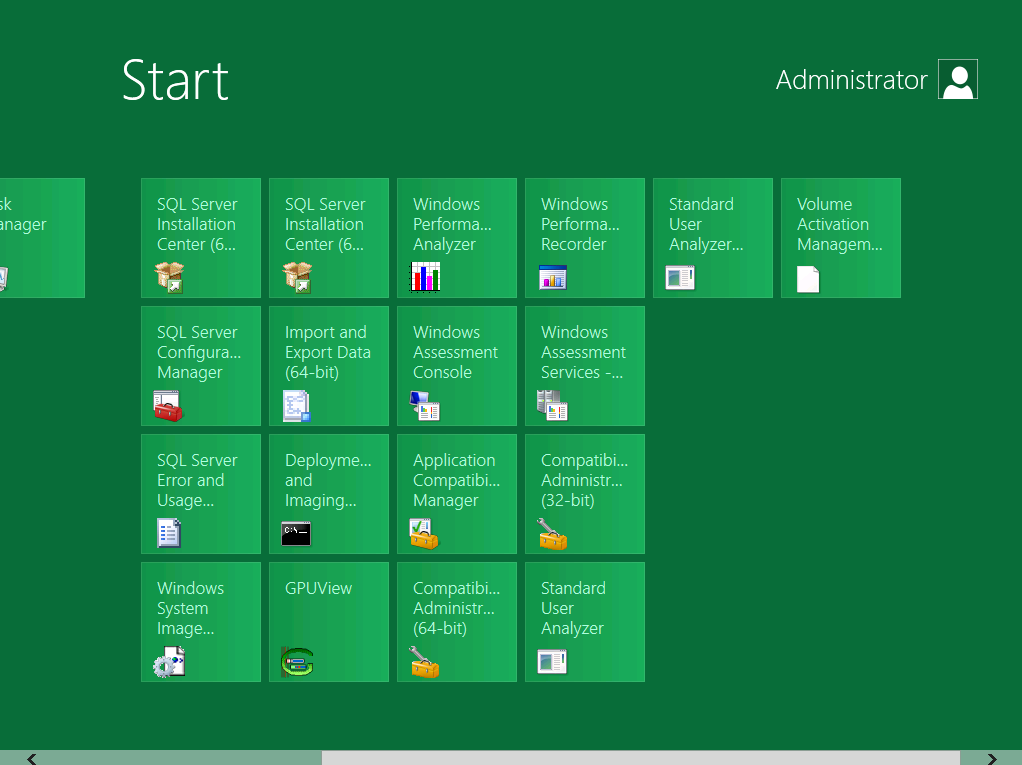Open SQL Server Installation Center (64-bit)
1022x765 pixels.
(x=200, y=238)
